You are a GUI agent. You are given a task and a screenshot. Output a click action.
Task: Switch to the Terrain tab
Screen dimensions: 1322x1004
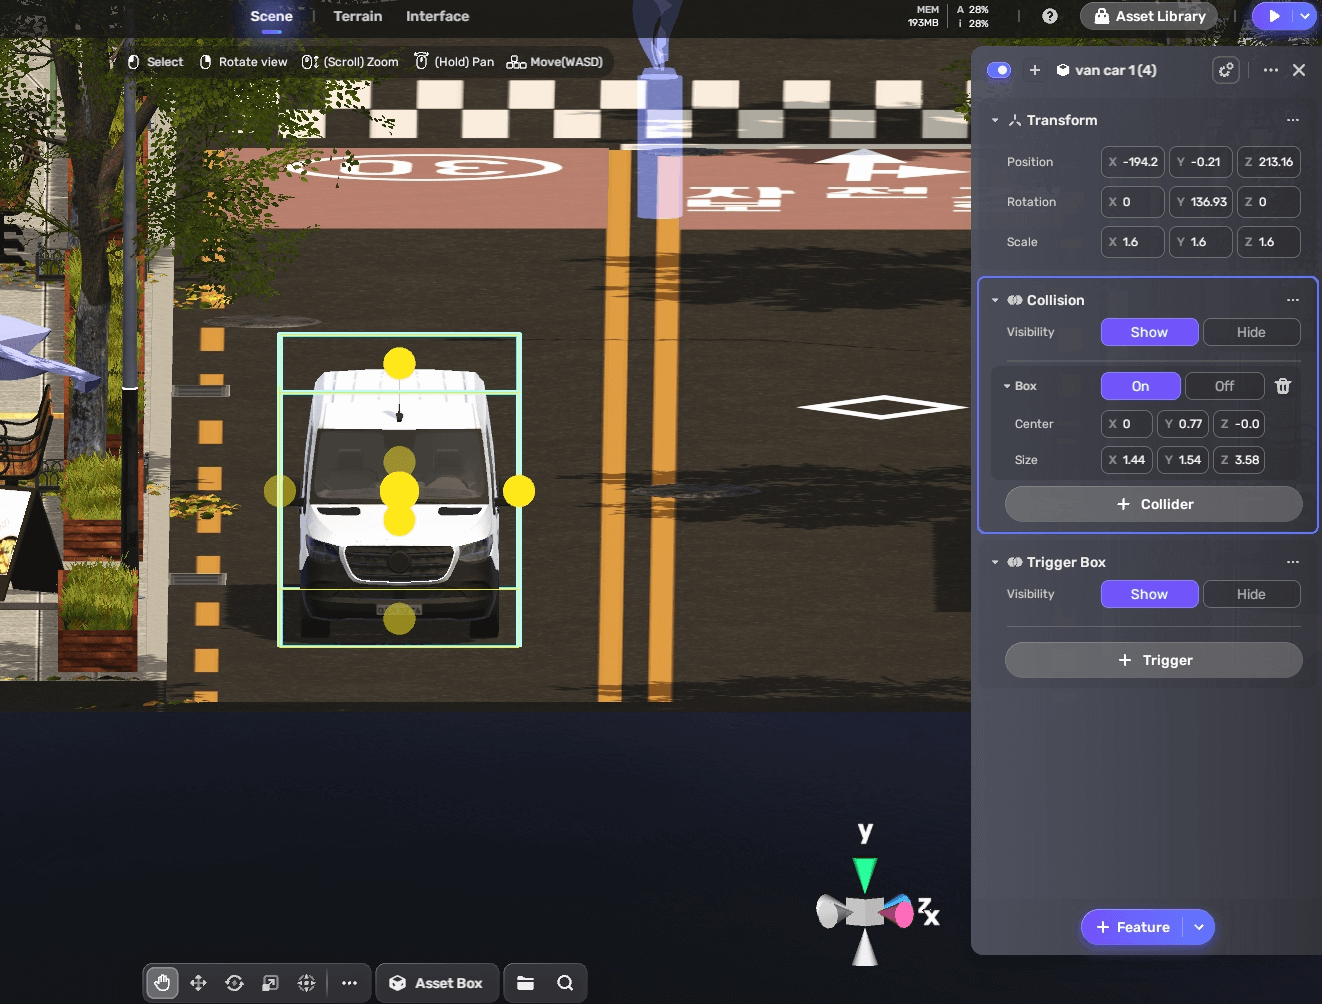coord(357,16)
